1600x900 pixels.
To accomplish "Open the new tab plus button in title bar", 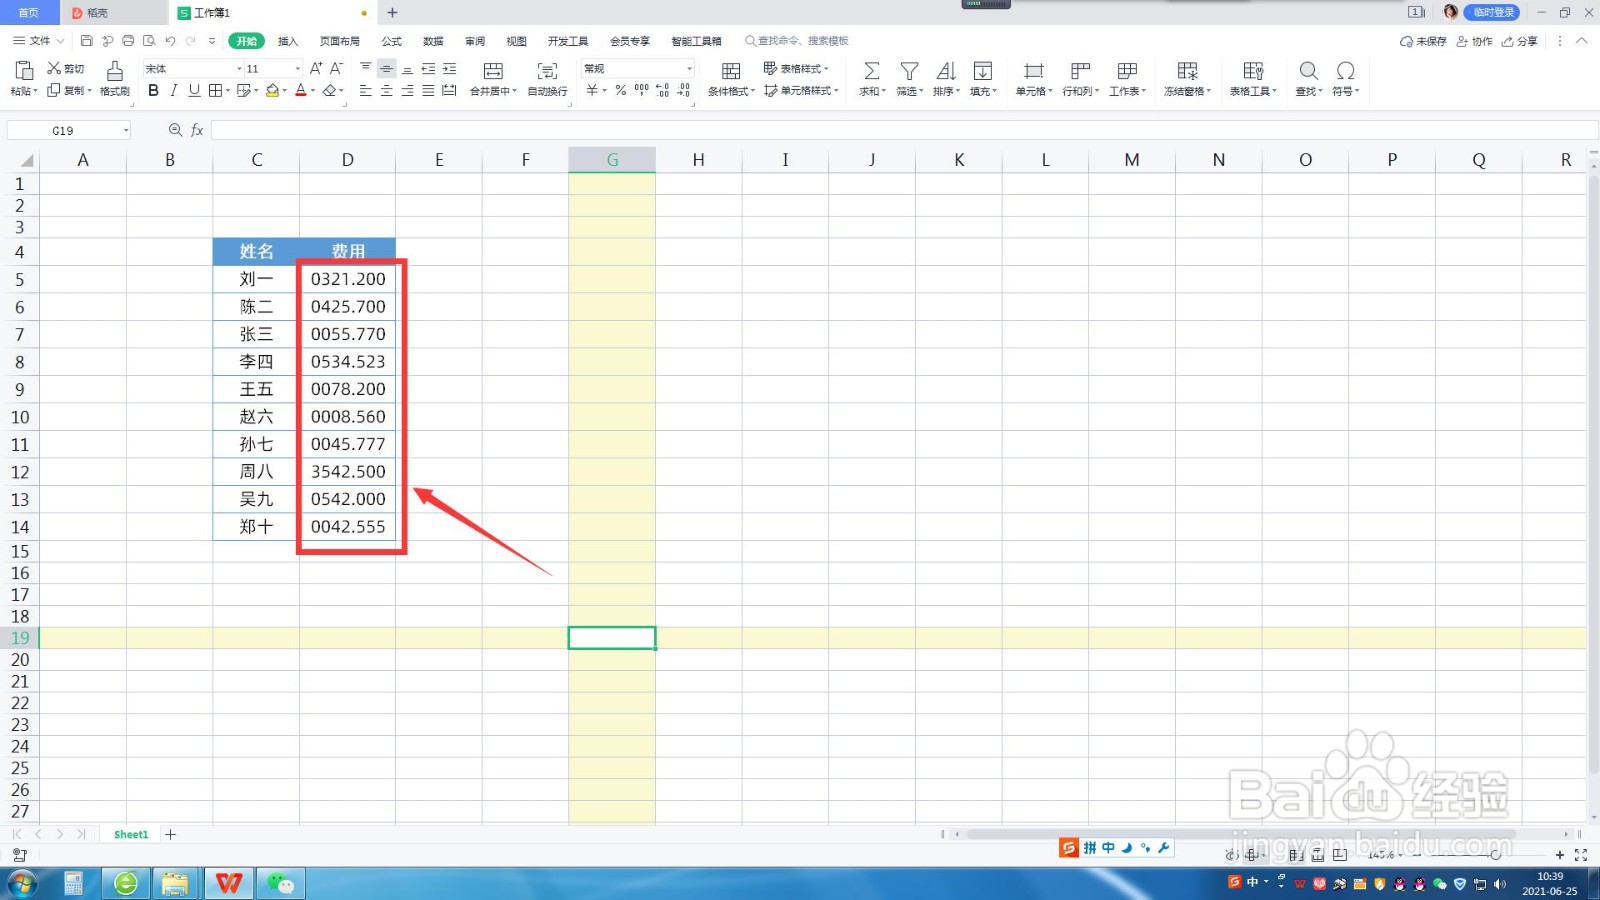I will [x=392, y=13].
